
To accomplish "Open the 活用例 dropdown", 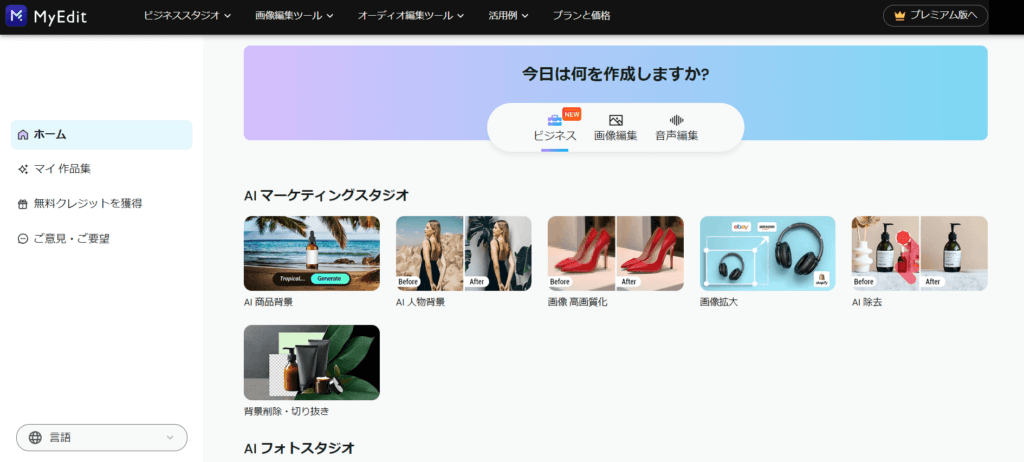I will (x=508, y=16).
